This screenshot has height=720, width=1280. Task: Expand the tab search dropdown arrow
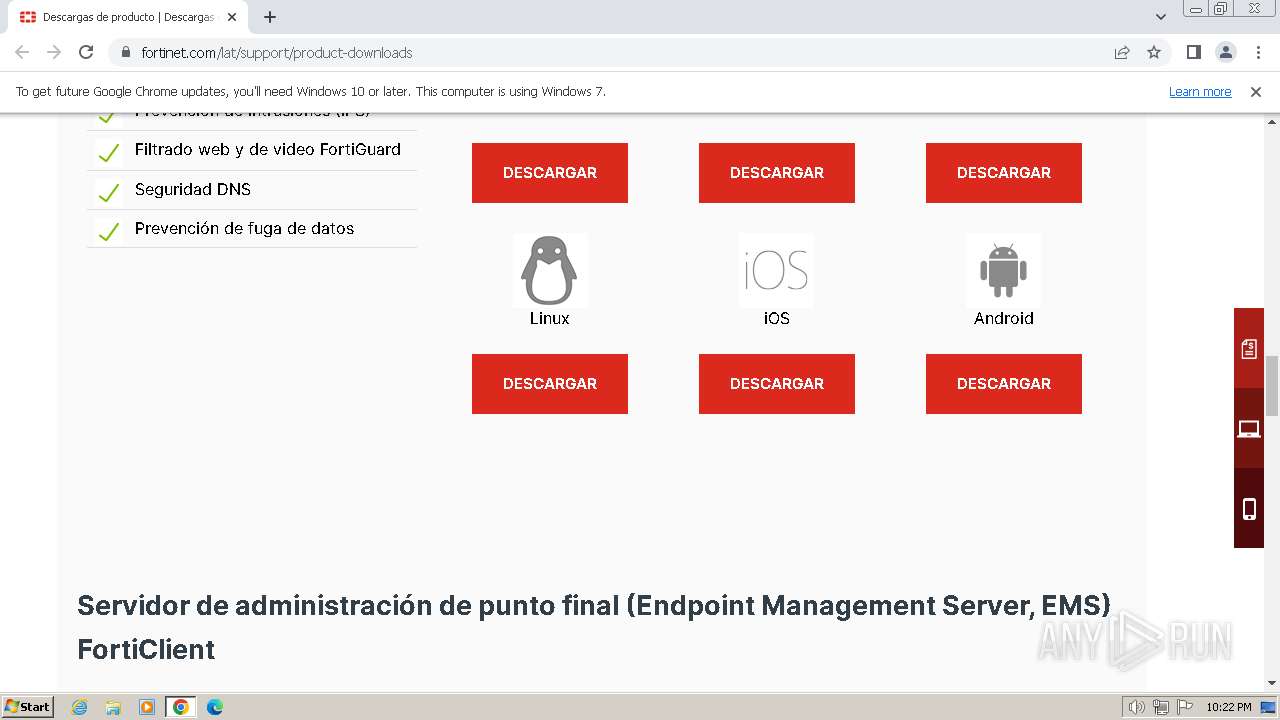click(x=1161, y=17)
